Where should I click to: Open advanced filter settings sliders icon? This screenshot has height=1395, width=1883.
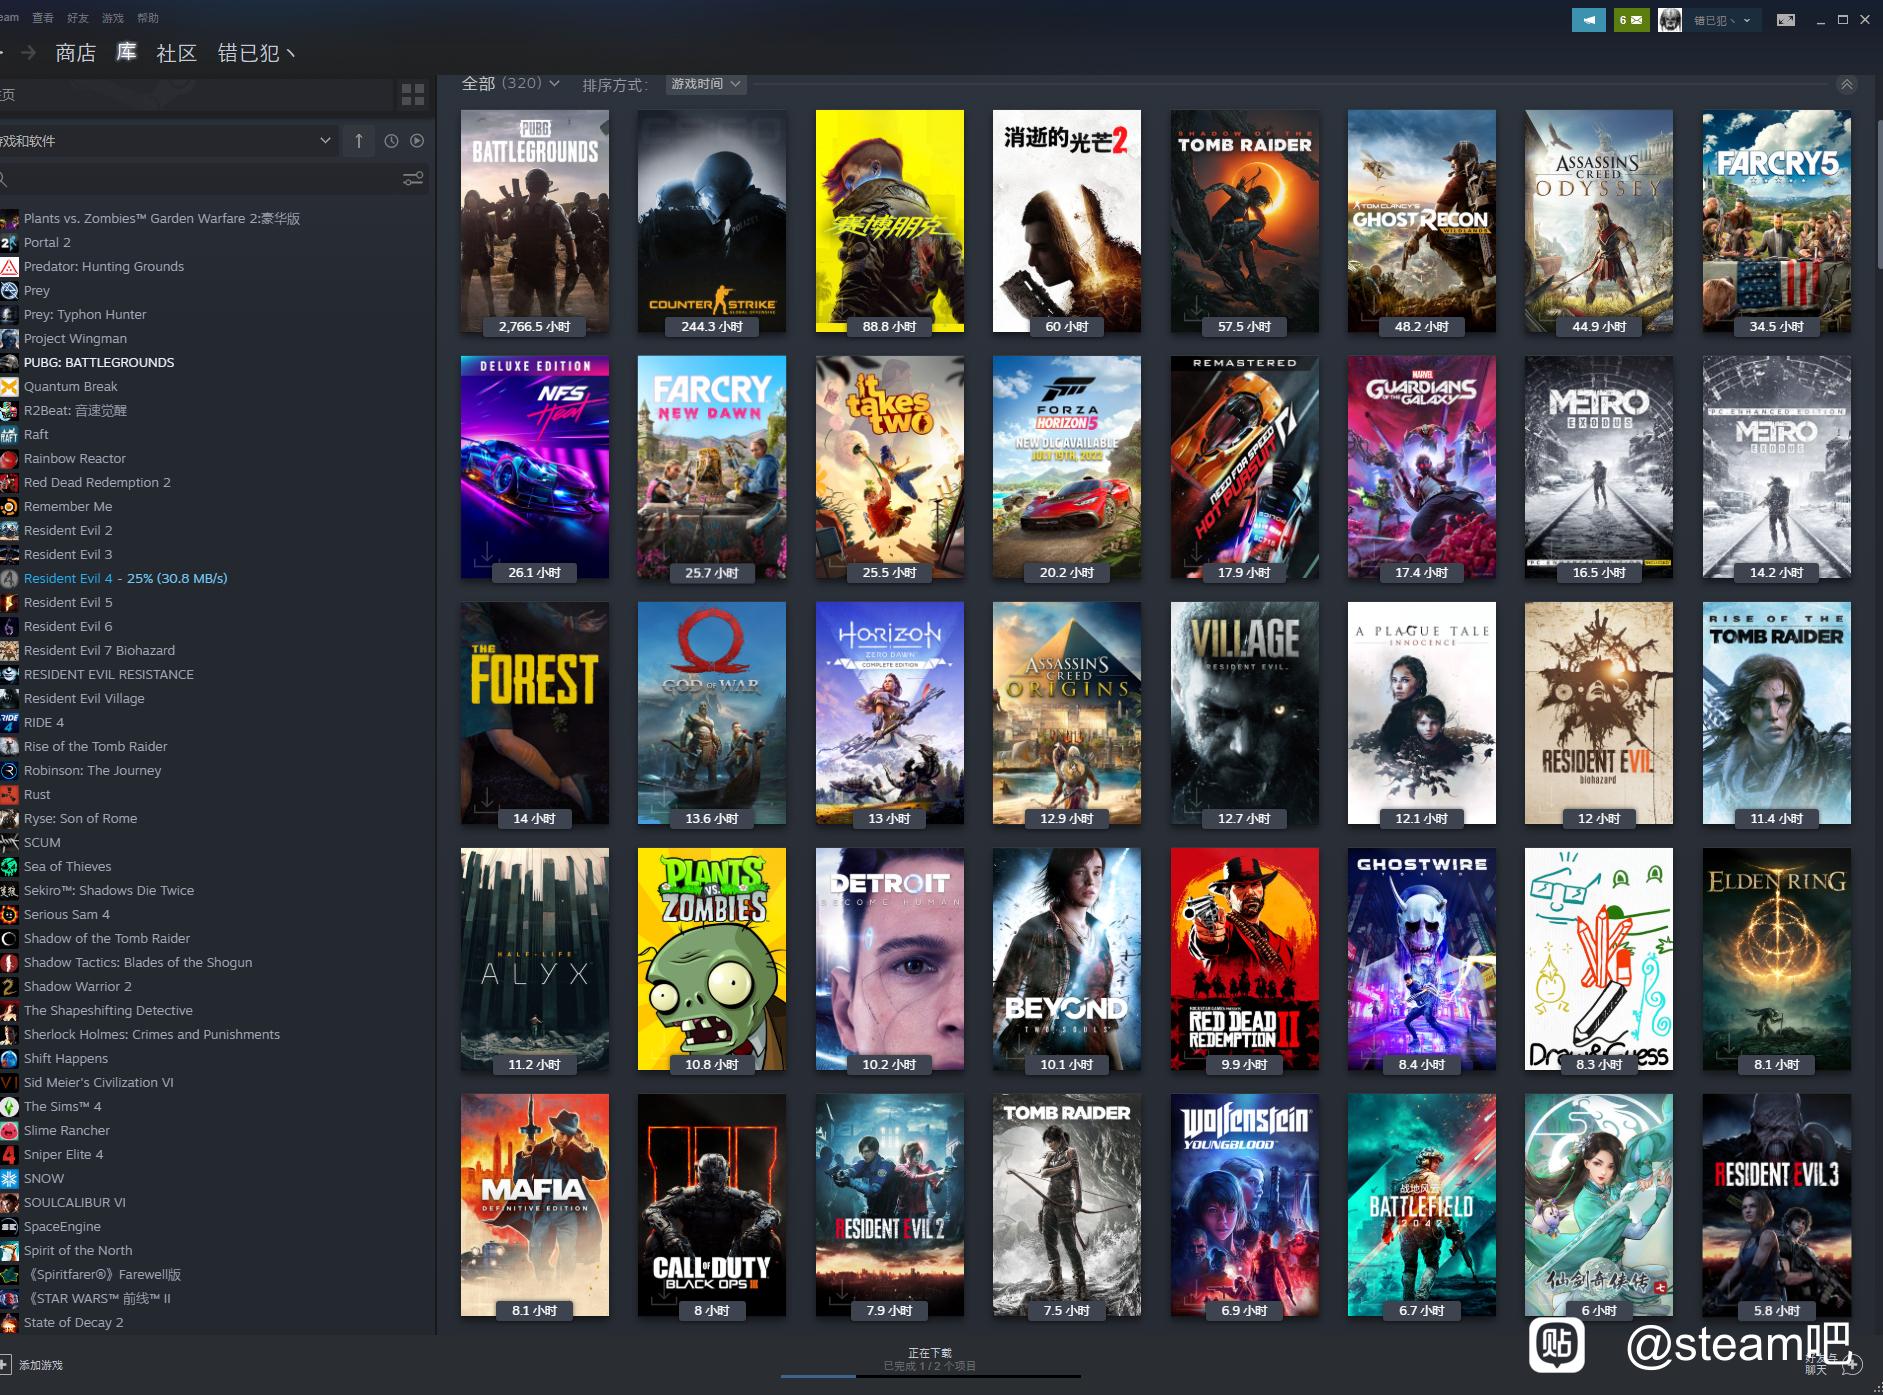[413, 179]
